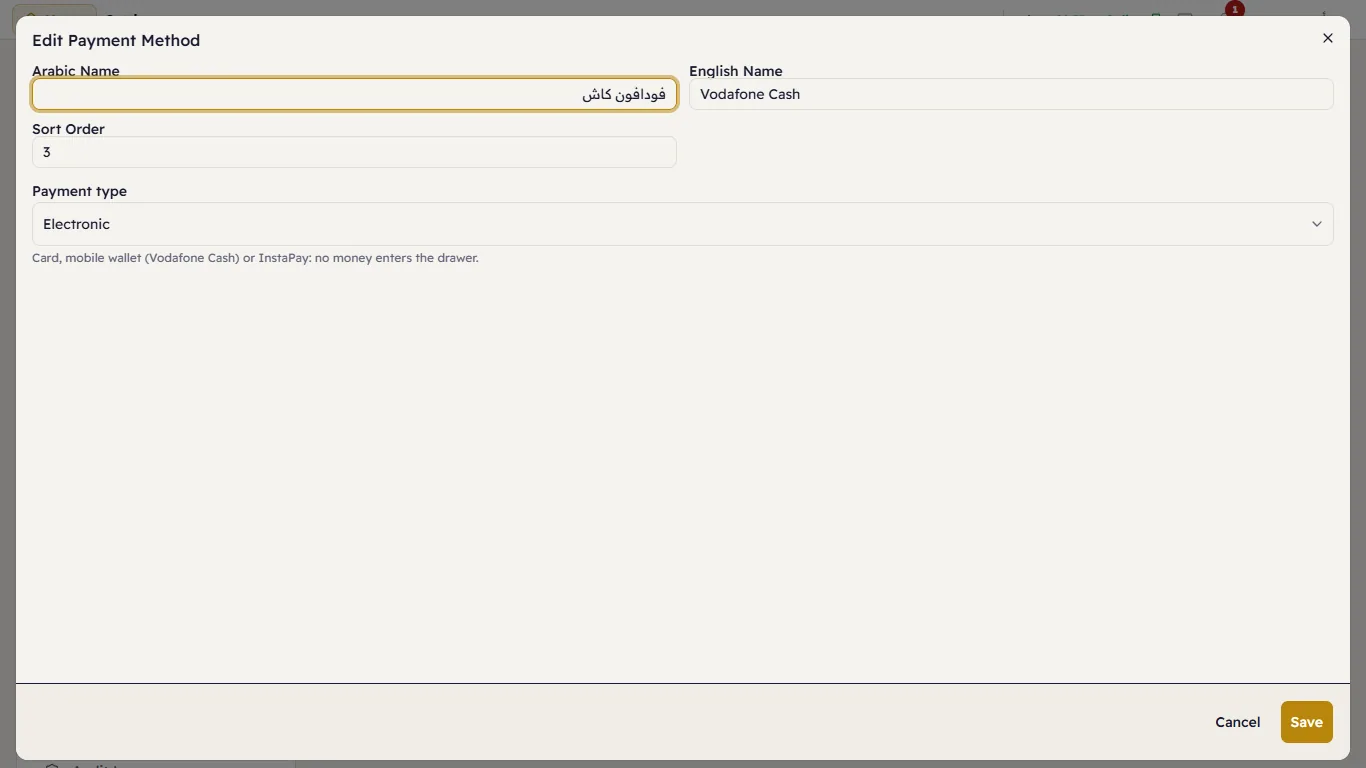Click the dimmed Home button behind the dialog
The image size is (1366, 768).
click(x=55, y=10)
